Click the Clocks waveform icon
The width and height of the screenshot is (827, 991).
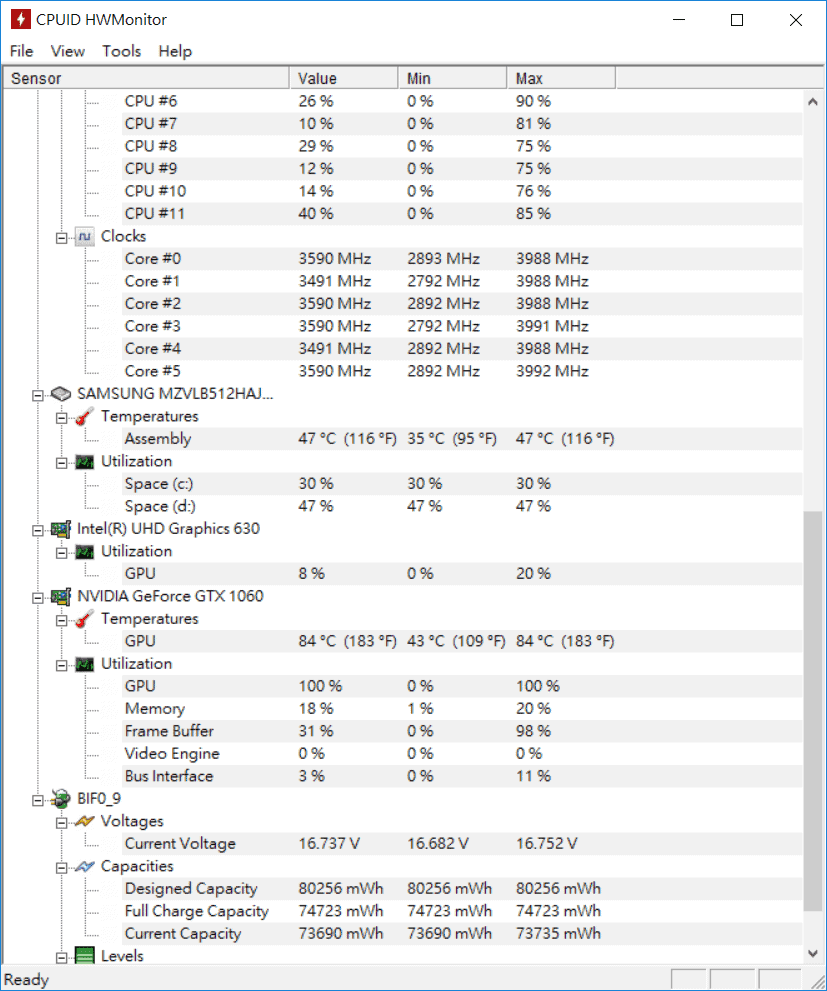pyautogui.click(x=85, y=237)
